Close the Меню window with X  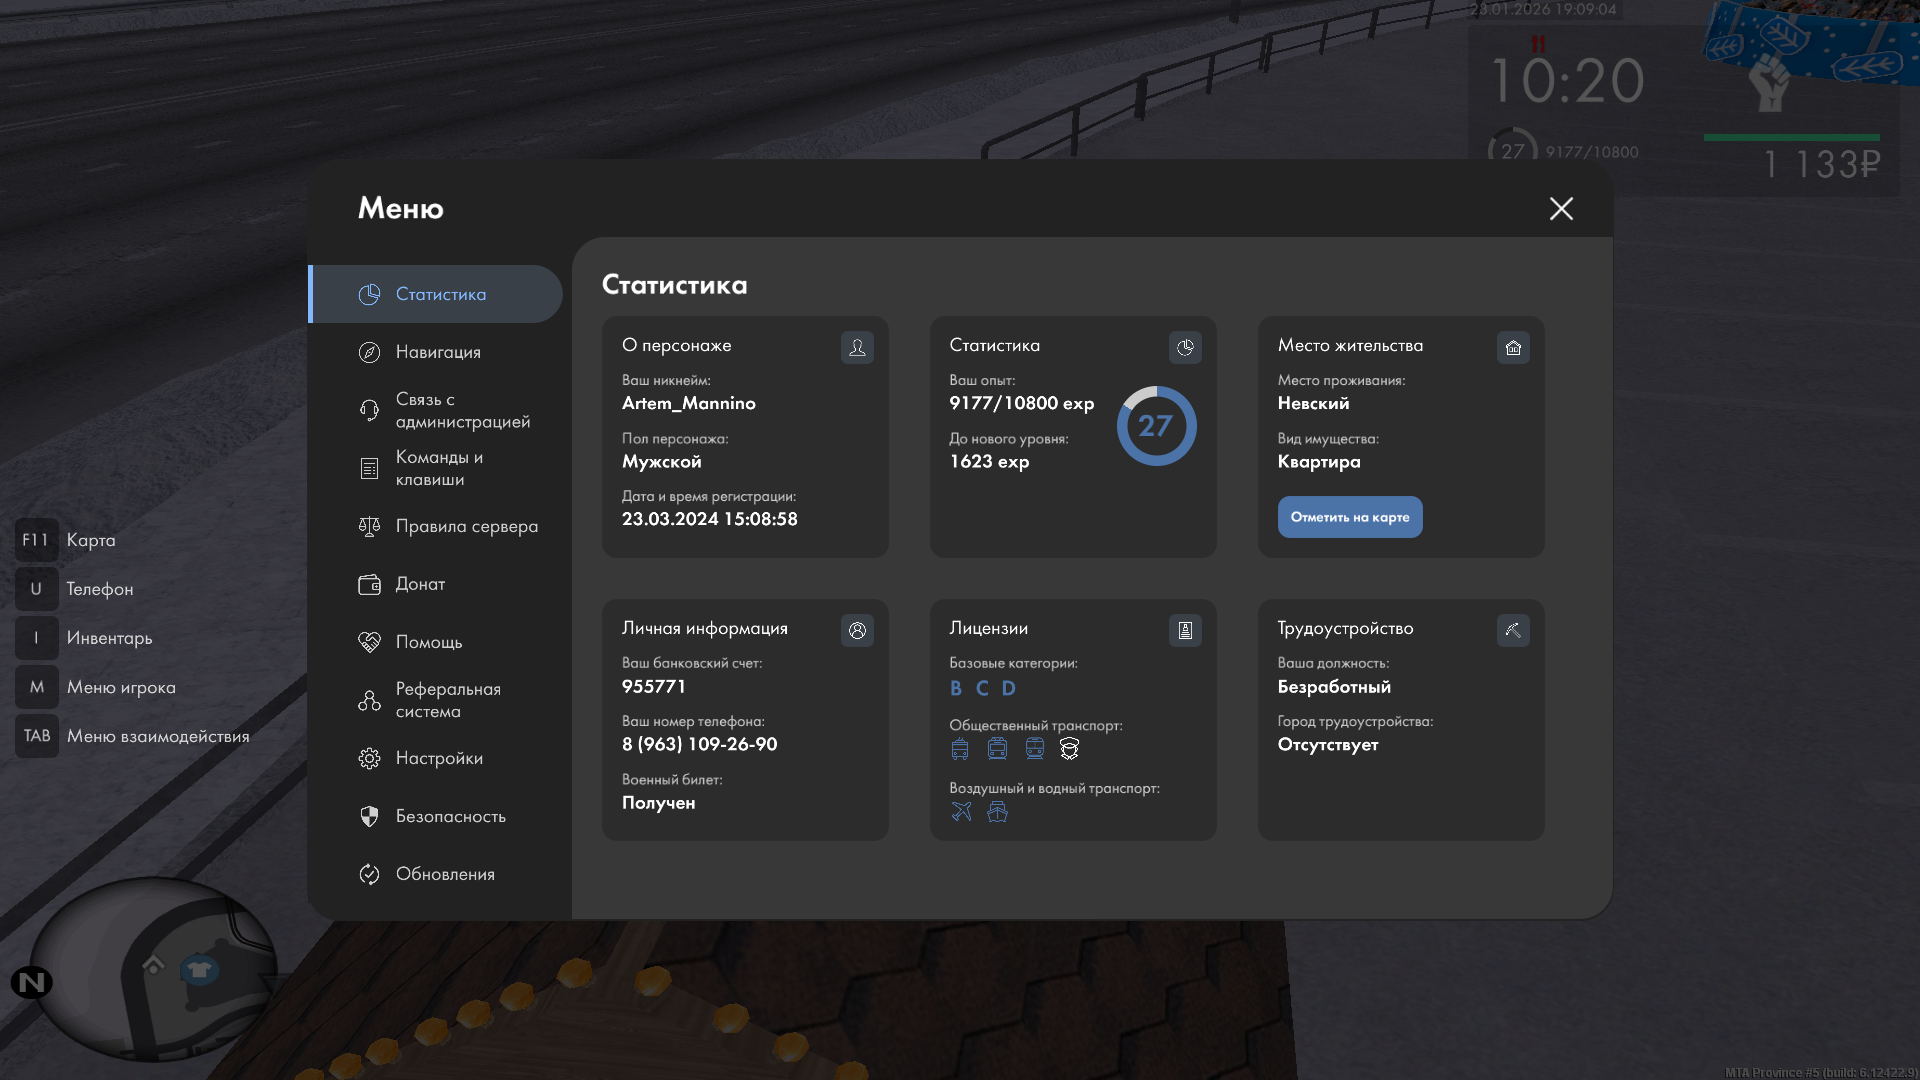tap(1561, 208)
